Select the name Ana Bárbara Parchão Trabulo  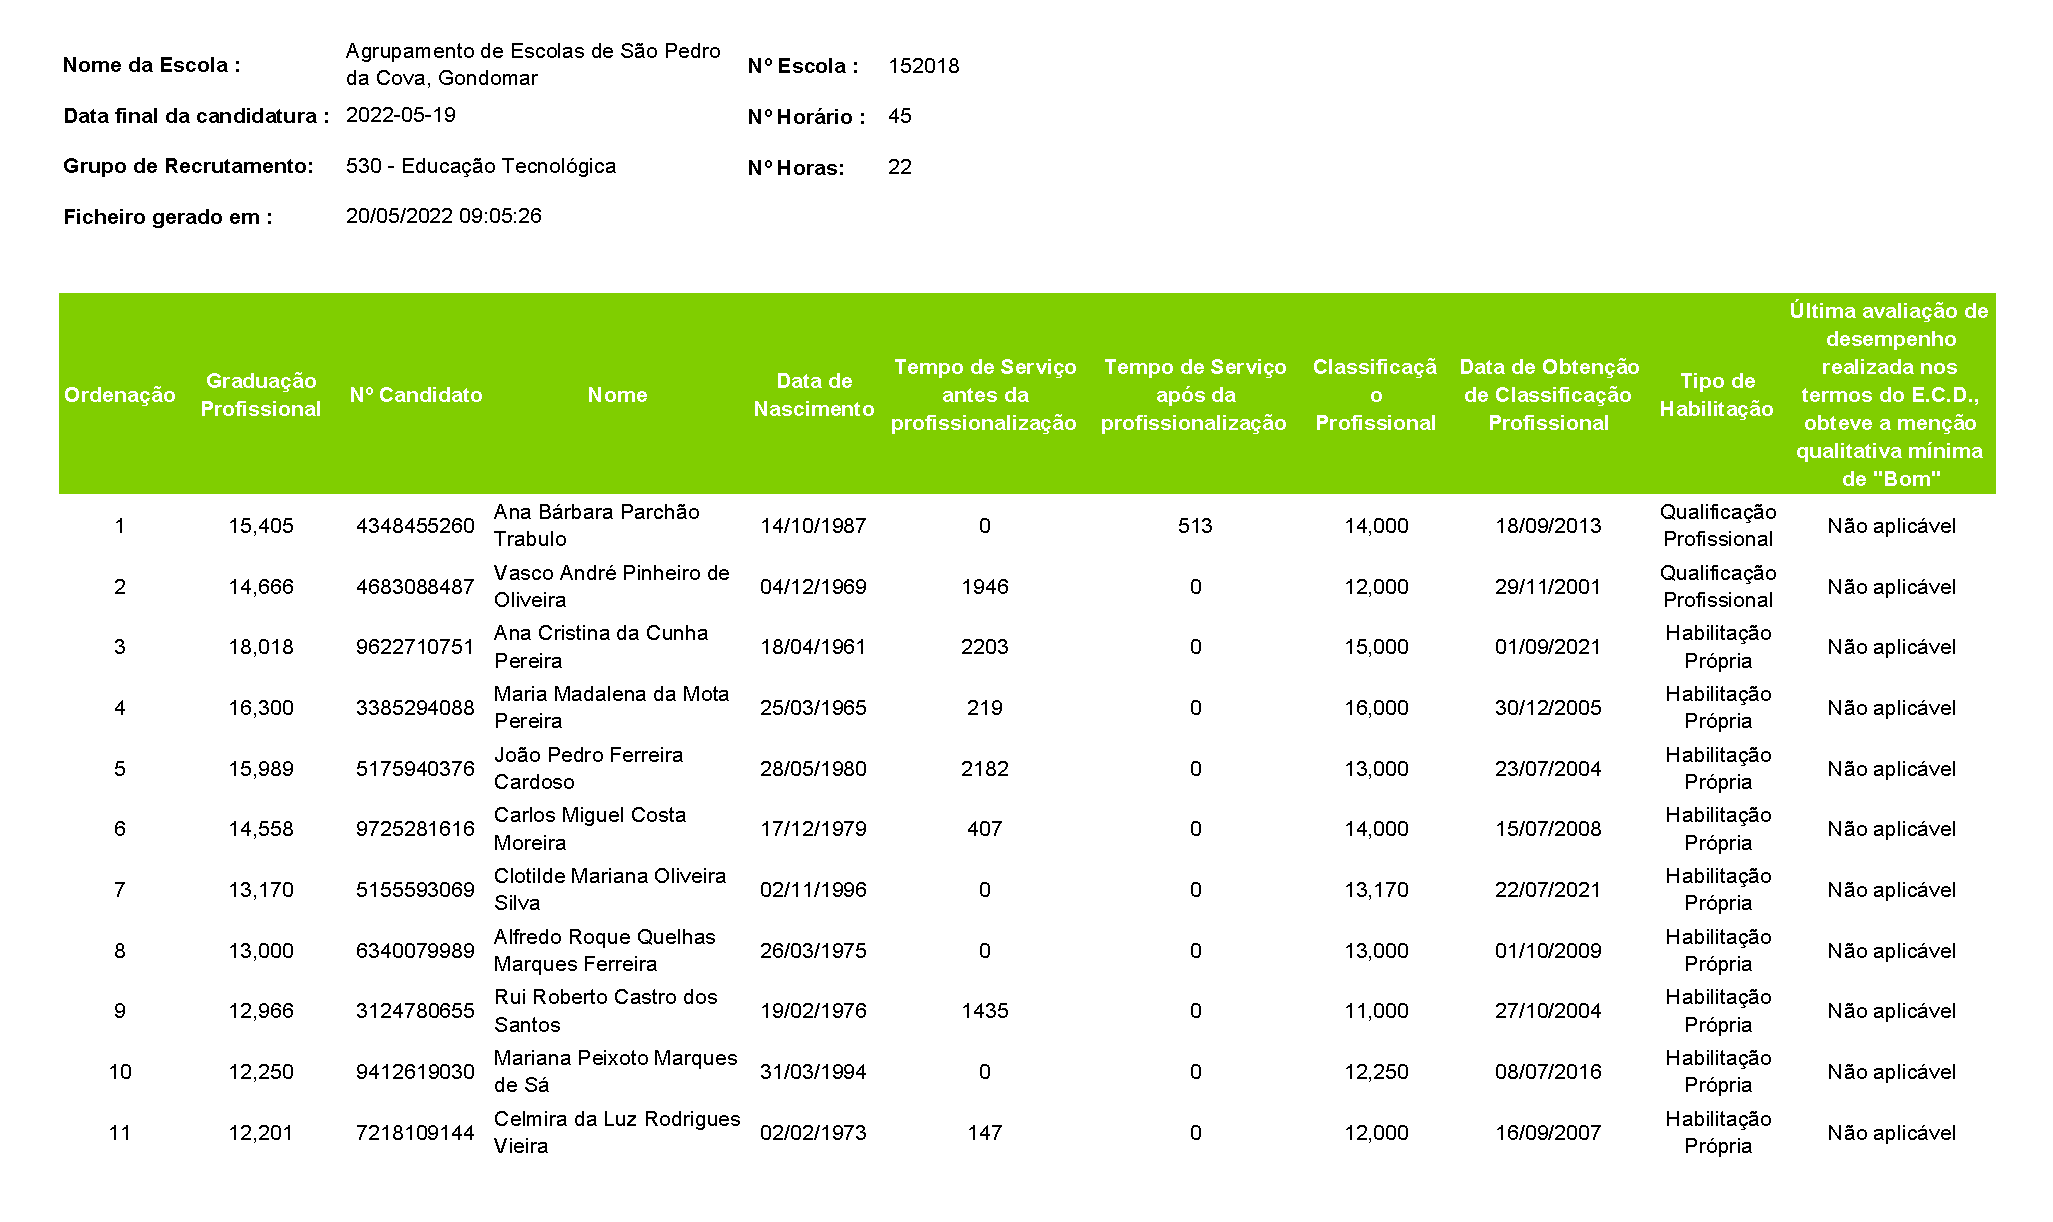click(596, 525)
